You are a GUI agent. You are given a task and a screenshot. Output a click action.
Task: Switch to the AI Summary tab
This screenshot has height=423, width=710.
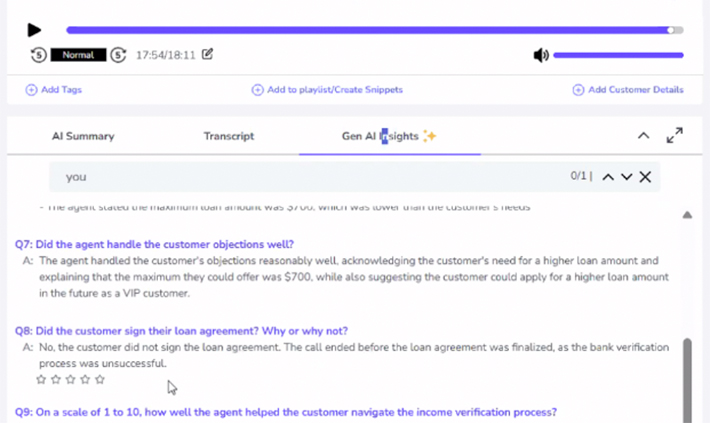pos(83,136)
